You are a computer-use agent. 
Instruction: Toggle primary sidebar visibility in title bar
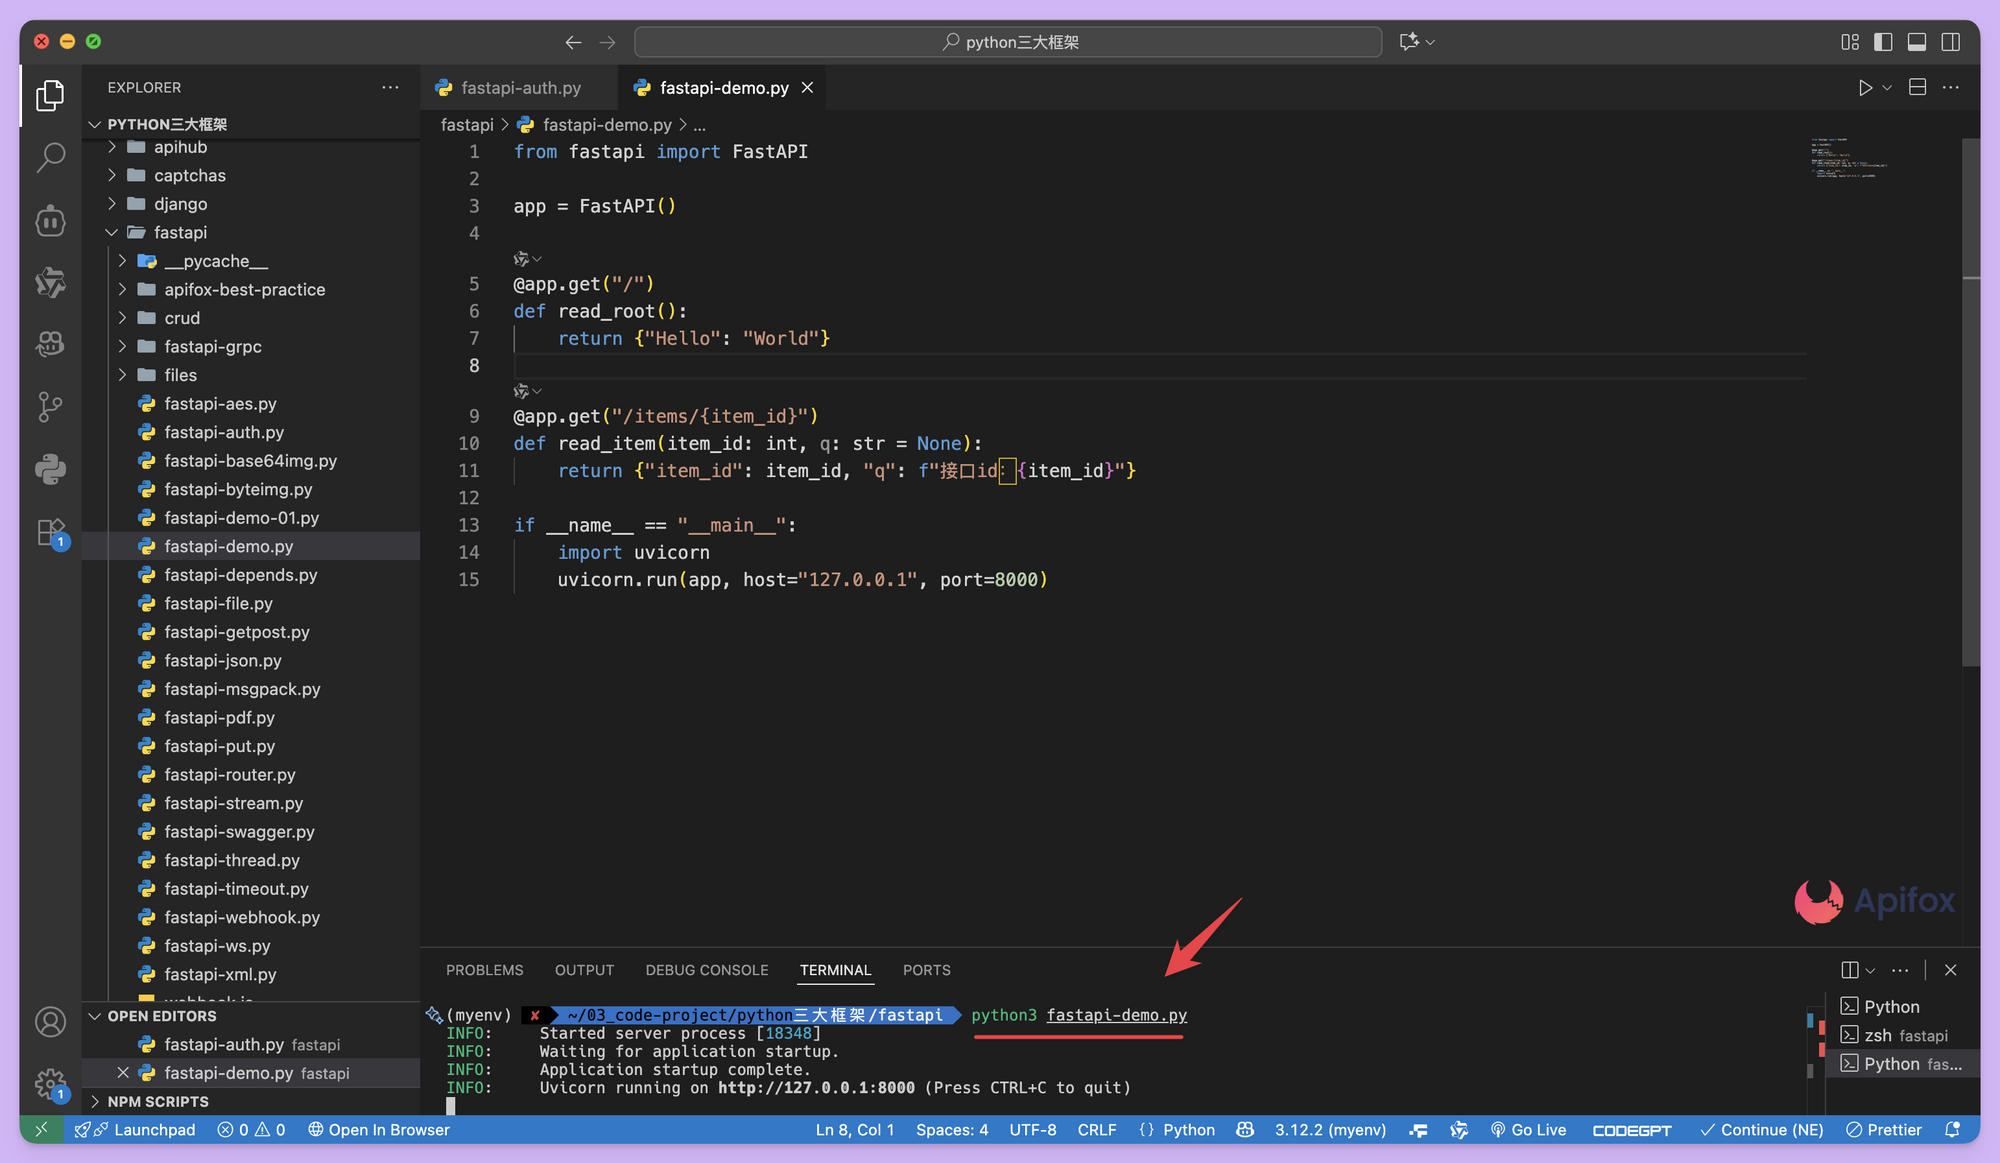point(1881,41)
